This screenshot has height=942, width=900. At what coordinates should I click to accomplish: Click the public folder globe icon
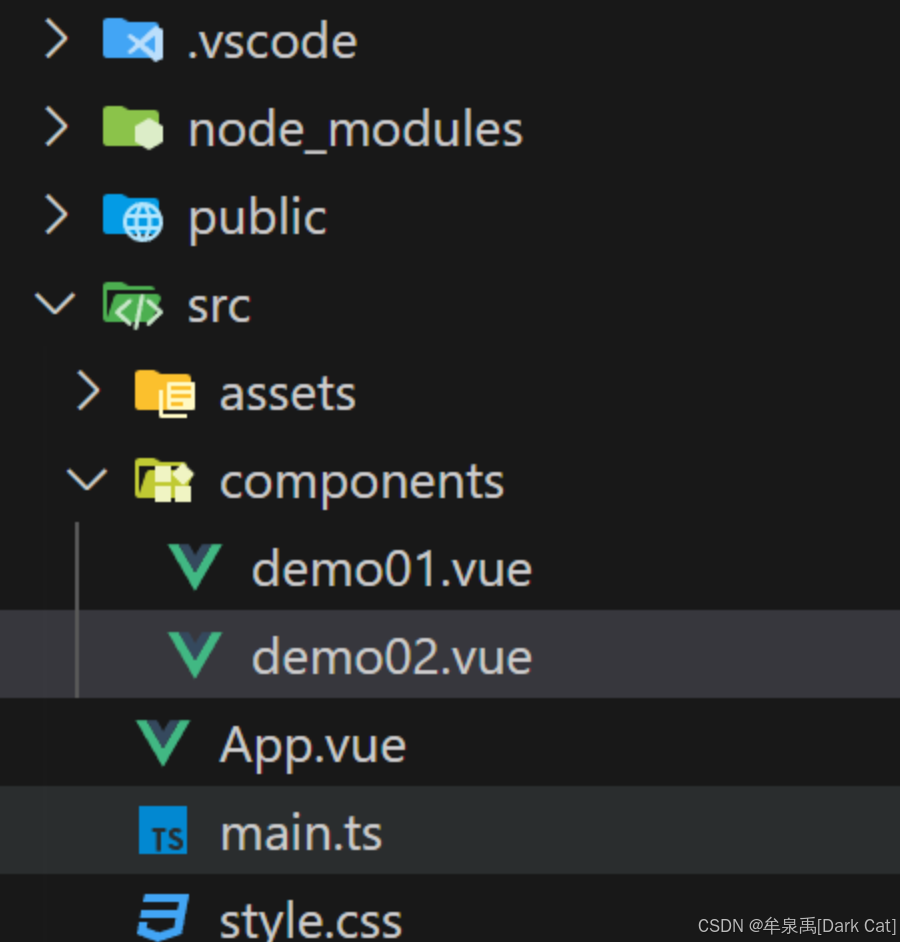tap(133, 217)
